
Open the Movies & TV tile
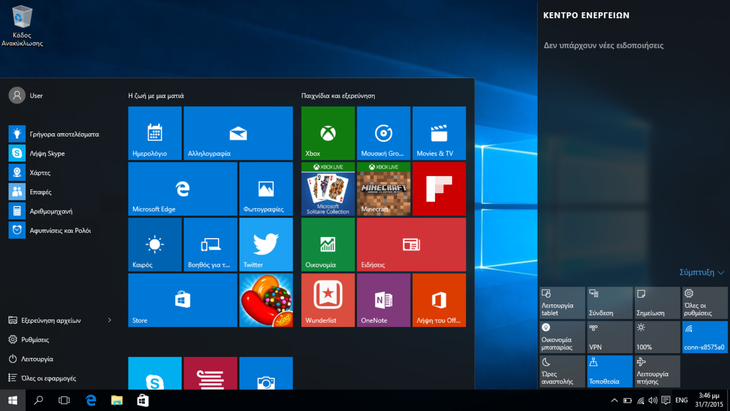point(439,133)
